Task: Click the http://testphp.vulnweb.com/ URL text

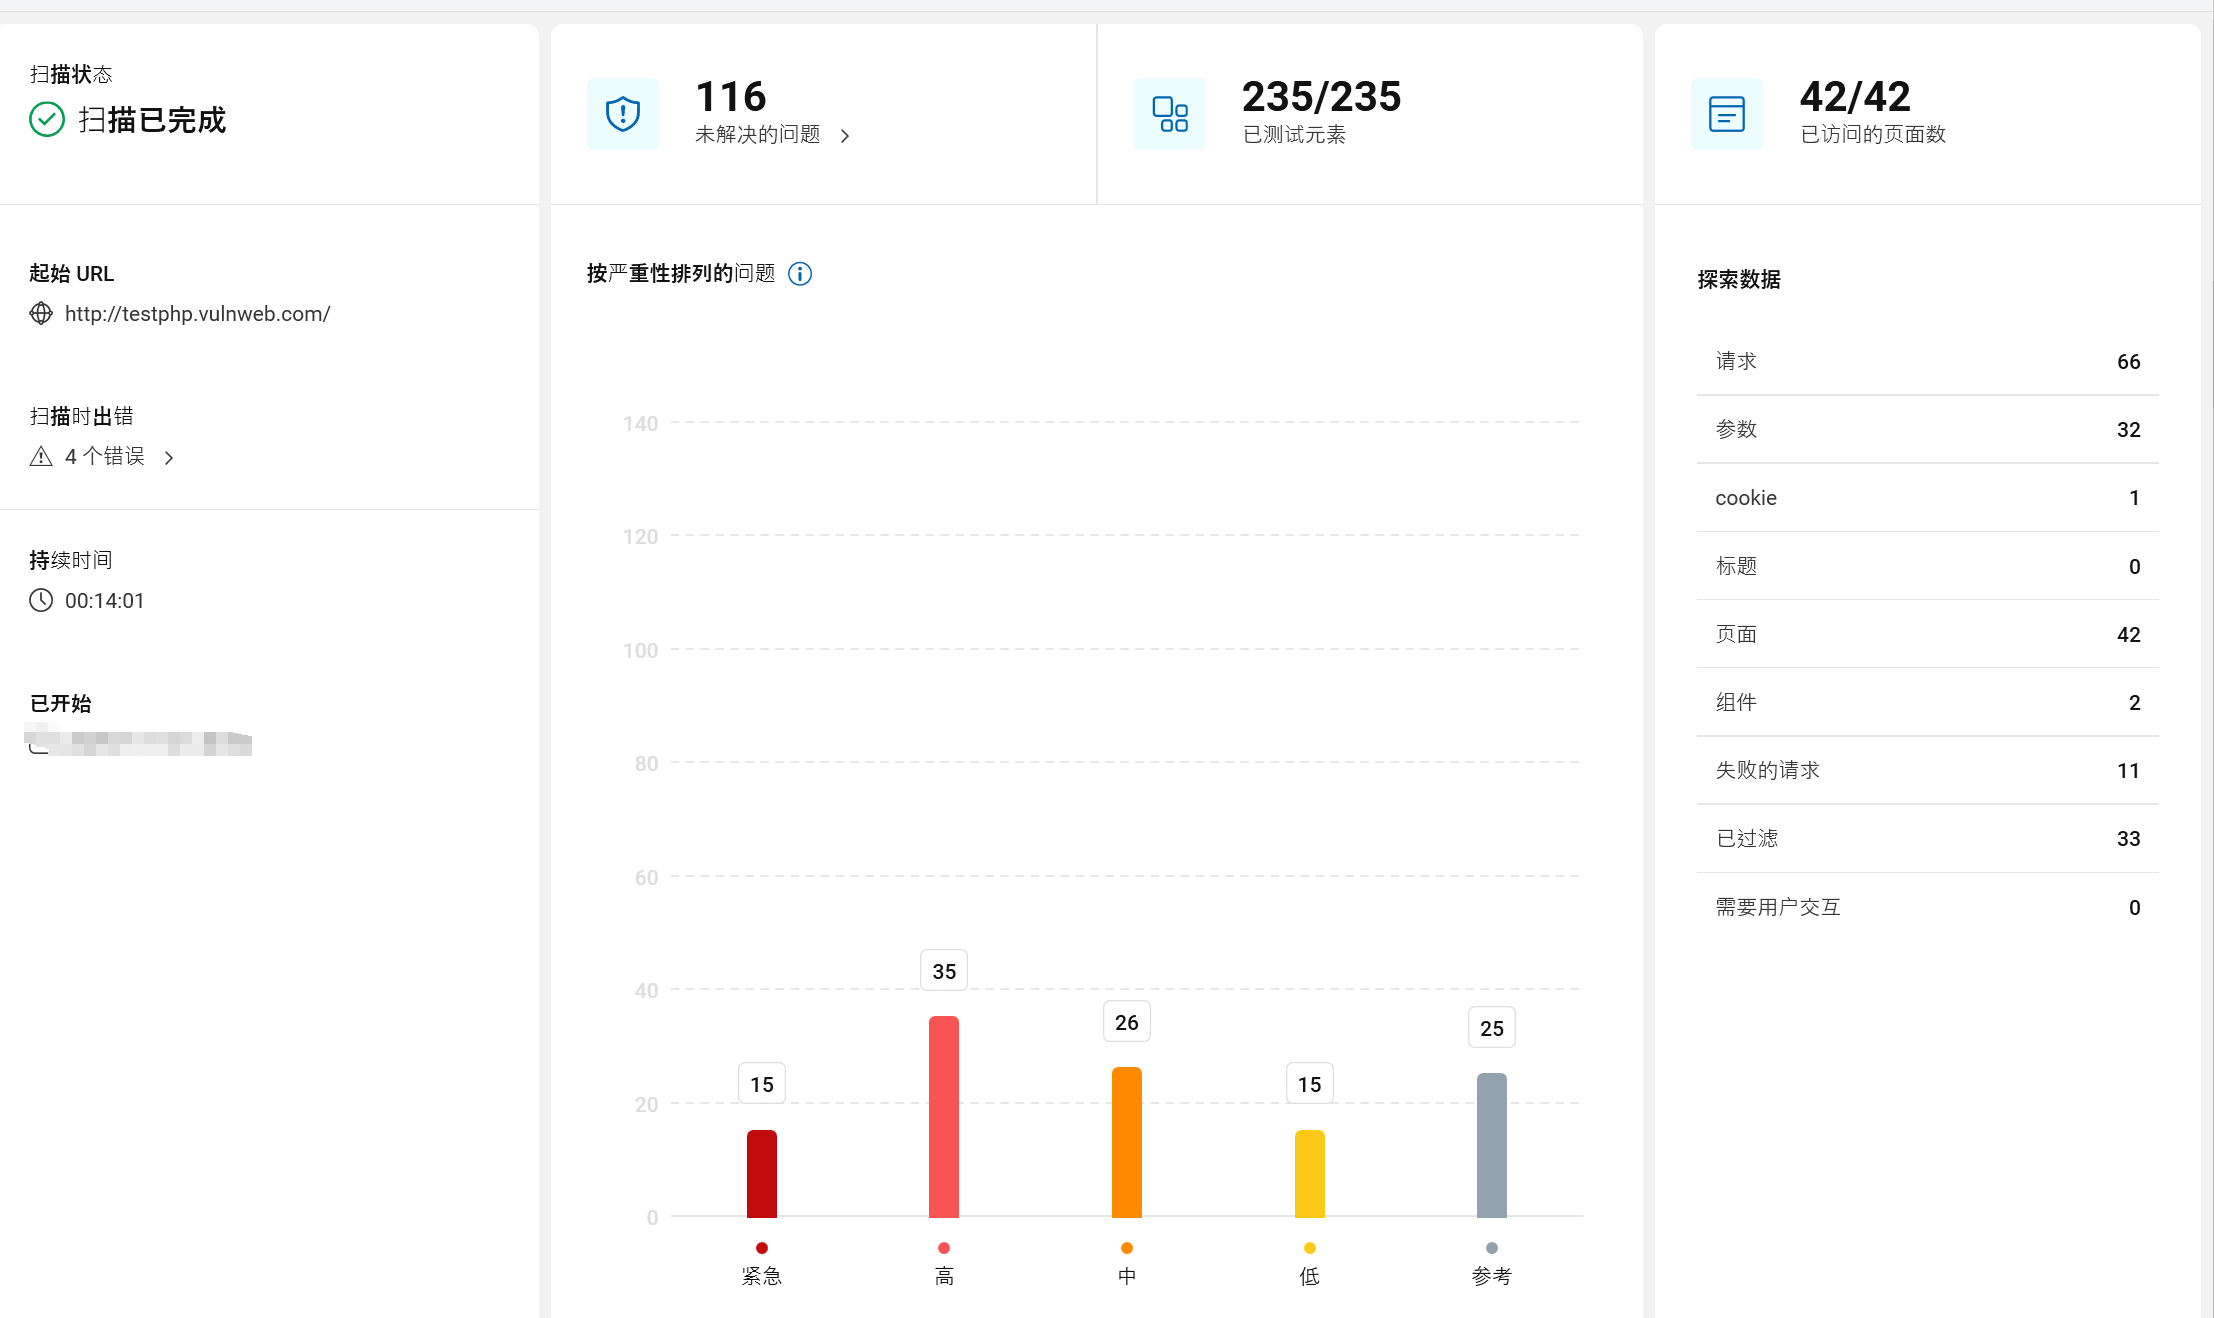Action: pyautogui.click(x=197, y=314)
